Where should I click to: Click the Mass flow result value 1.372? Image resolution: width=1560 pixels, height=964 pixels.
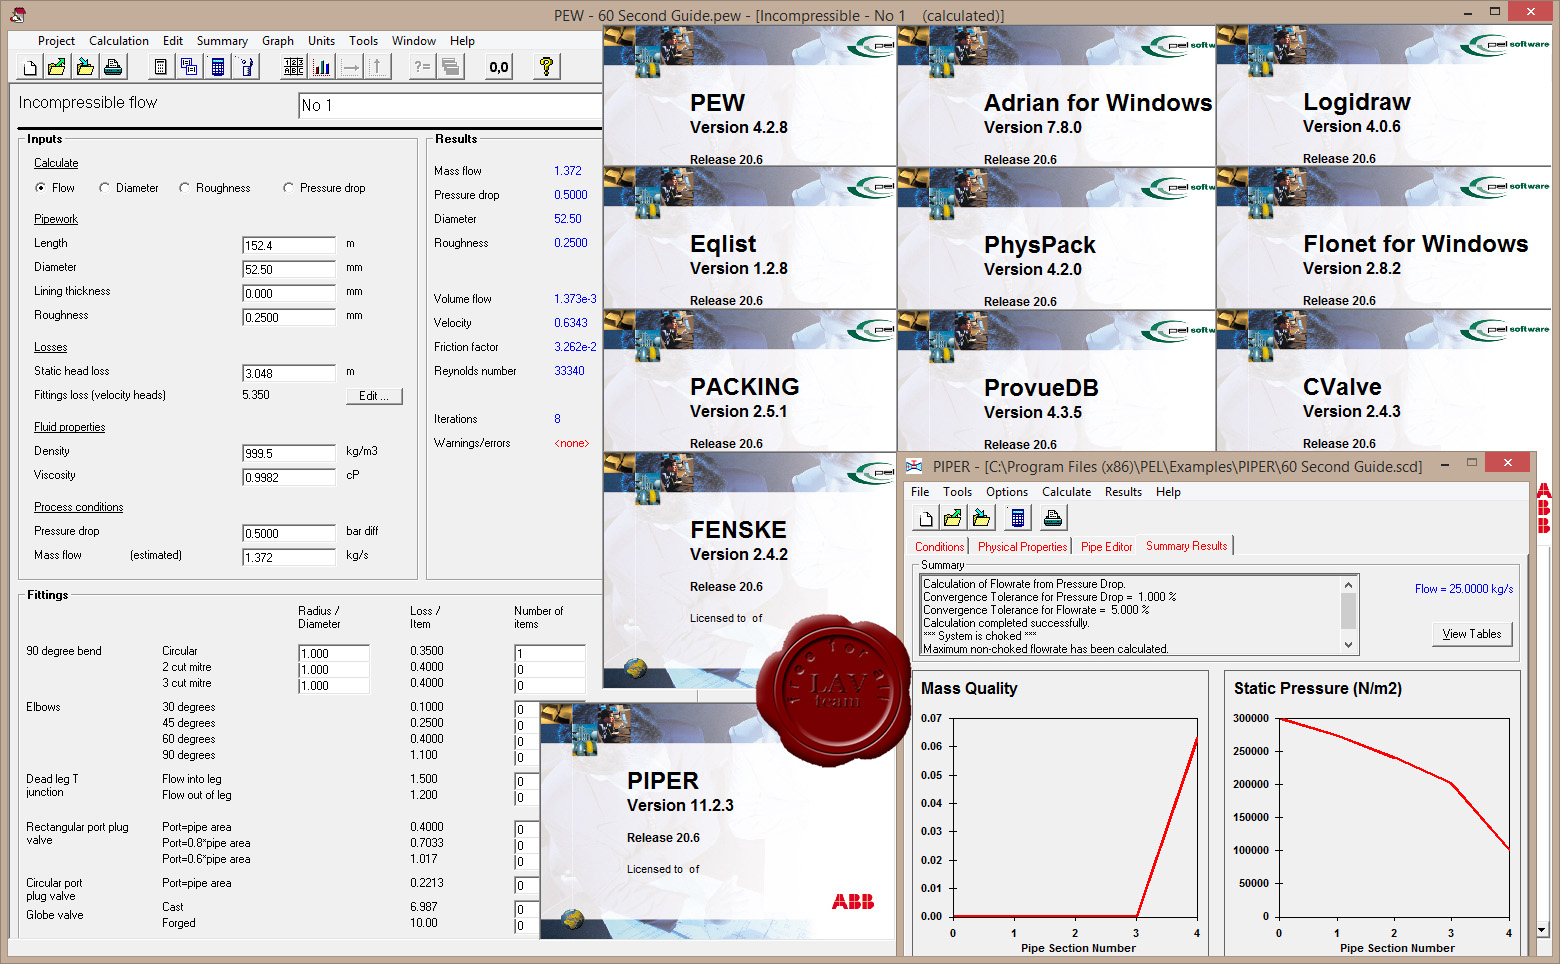(567, 171)
